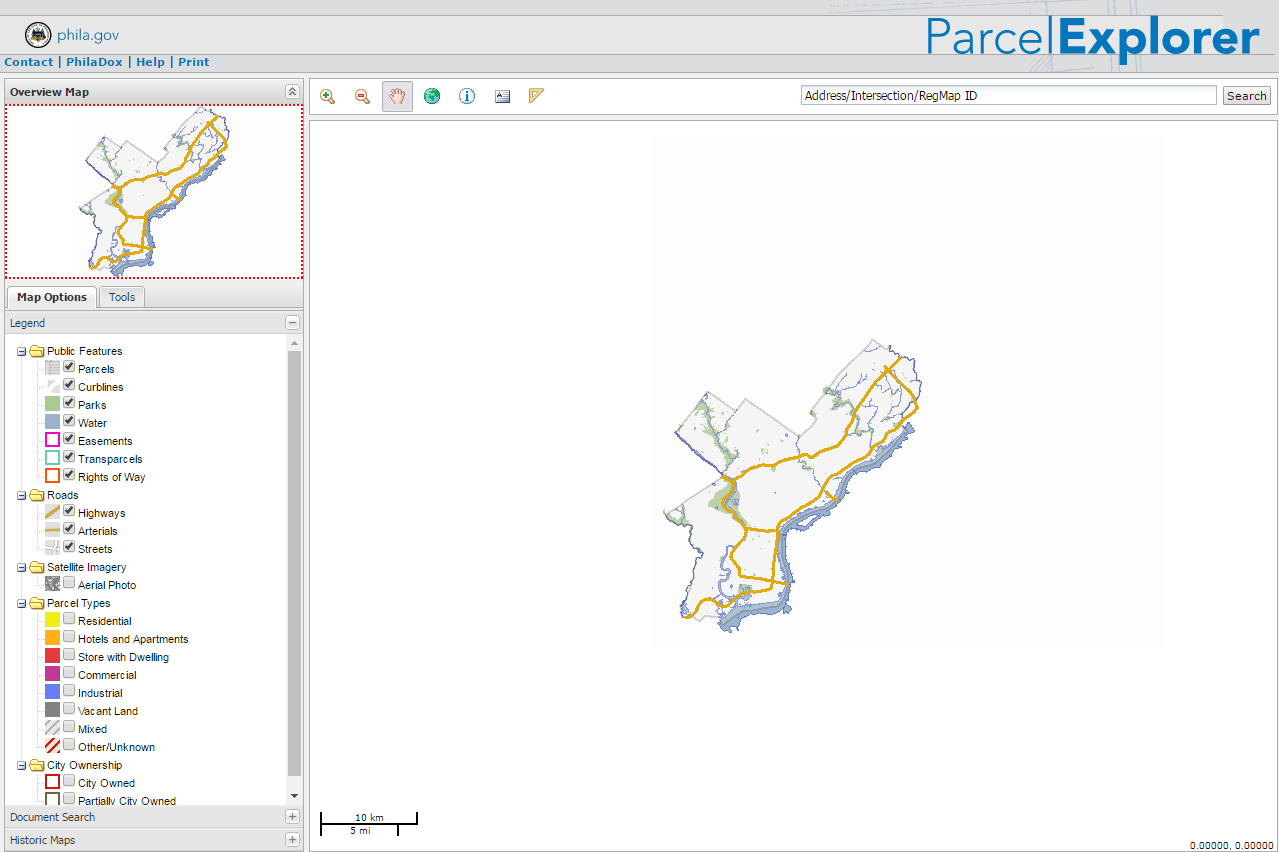Switch to the Tools tab
The image size is (1279, 852).
tap(122, 297)
